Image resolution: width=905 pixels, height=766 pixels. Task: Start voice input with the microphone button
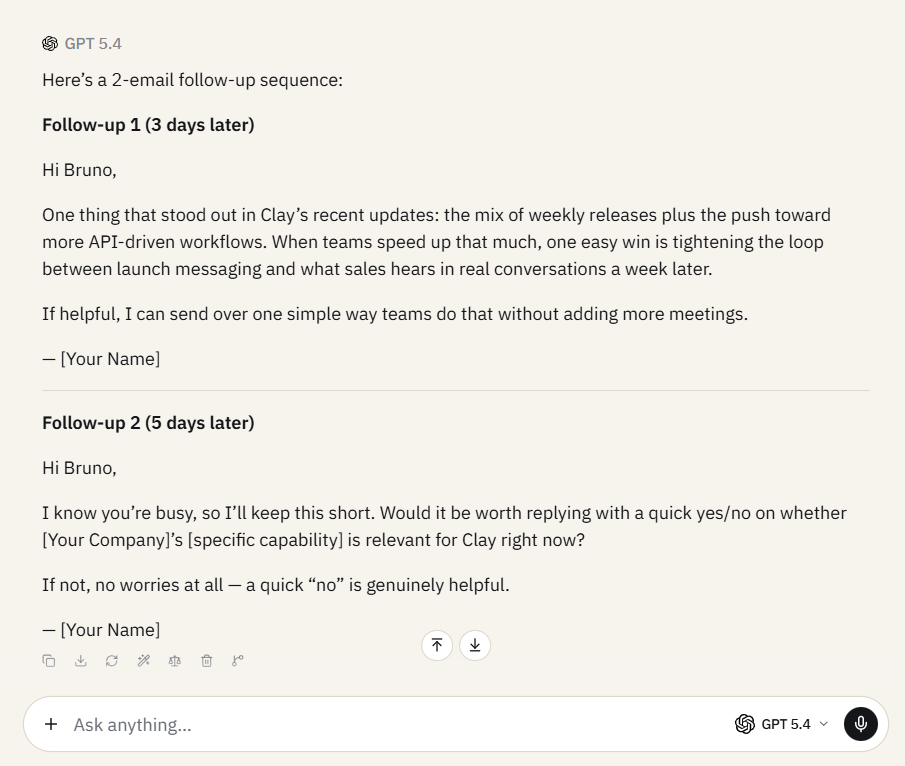click(x=861, y=724)
